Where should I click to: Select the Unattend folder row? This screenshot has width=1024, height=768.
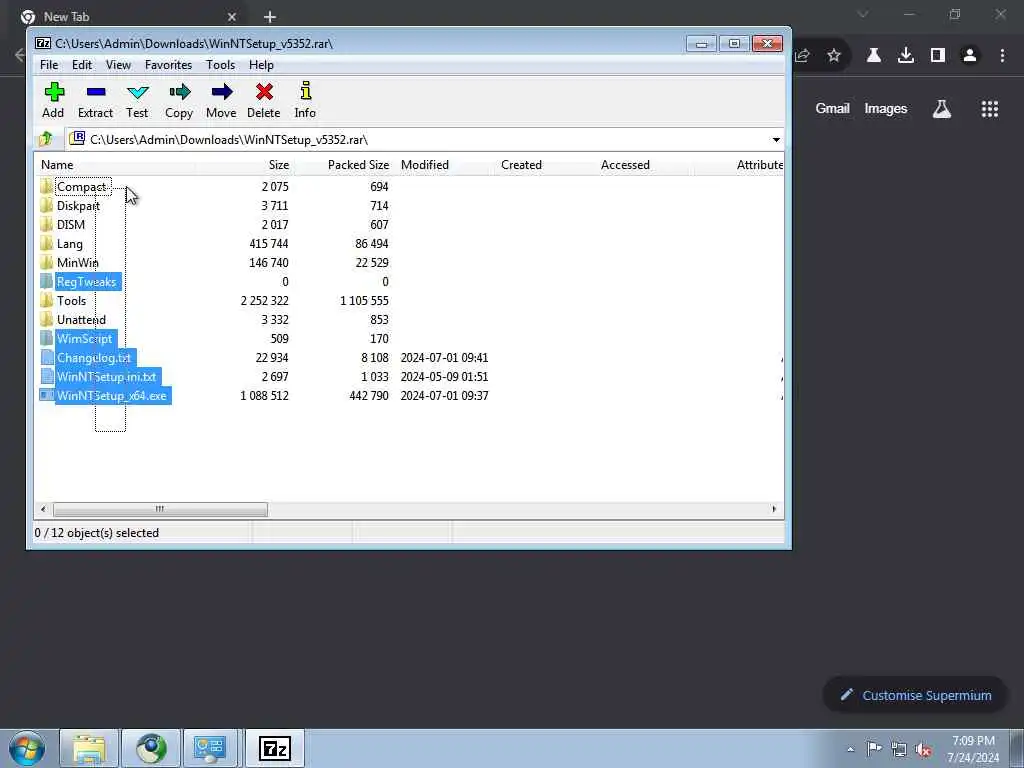[409, 319]
